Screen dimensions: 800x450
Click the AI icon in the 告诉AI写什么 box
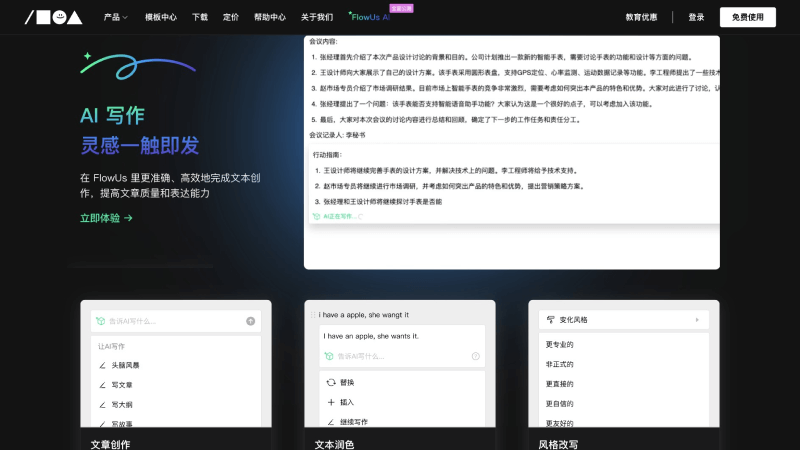(x=100, y=321)
